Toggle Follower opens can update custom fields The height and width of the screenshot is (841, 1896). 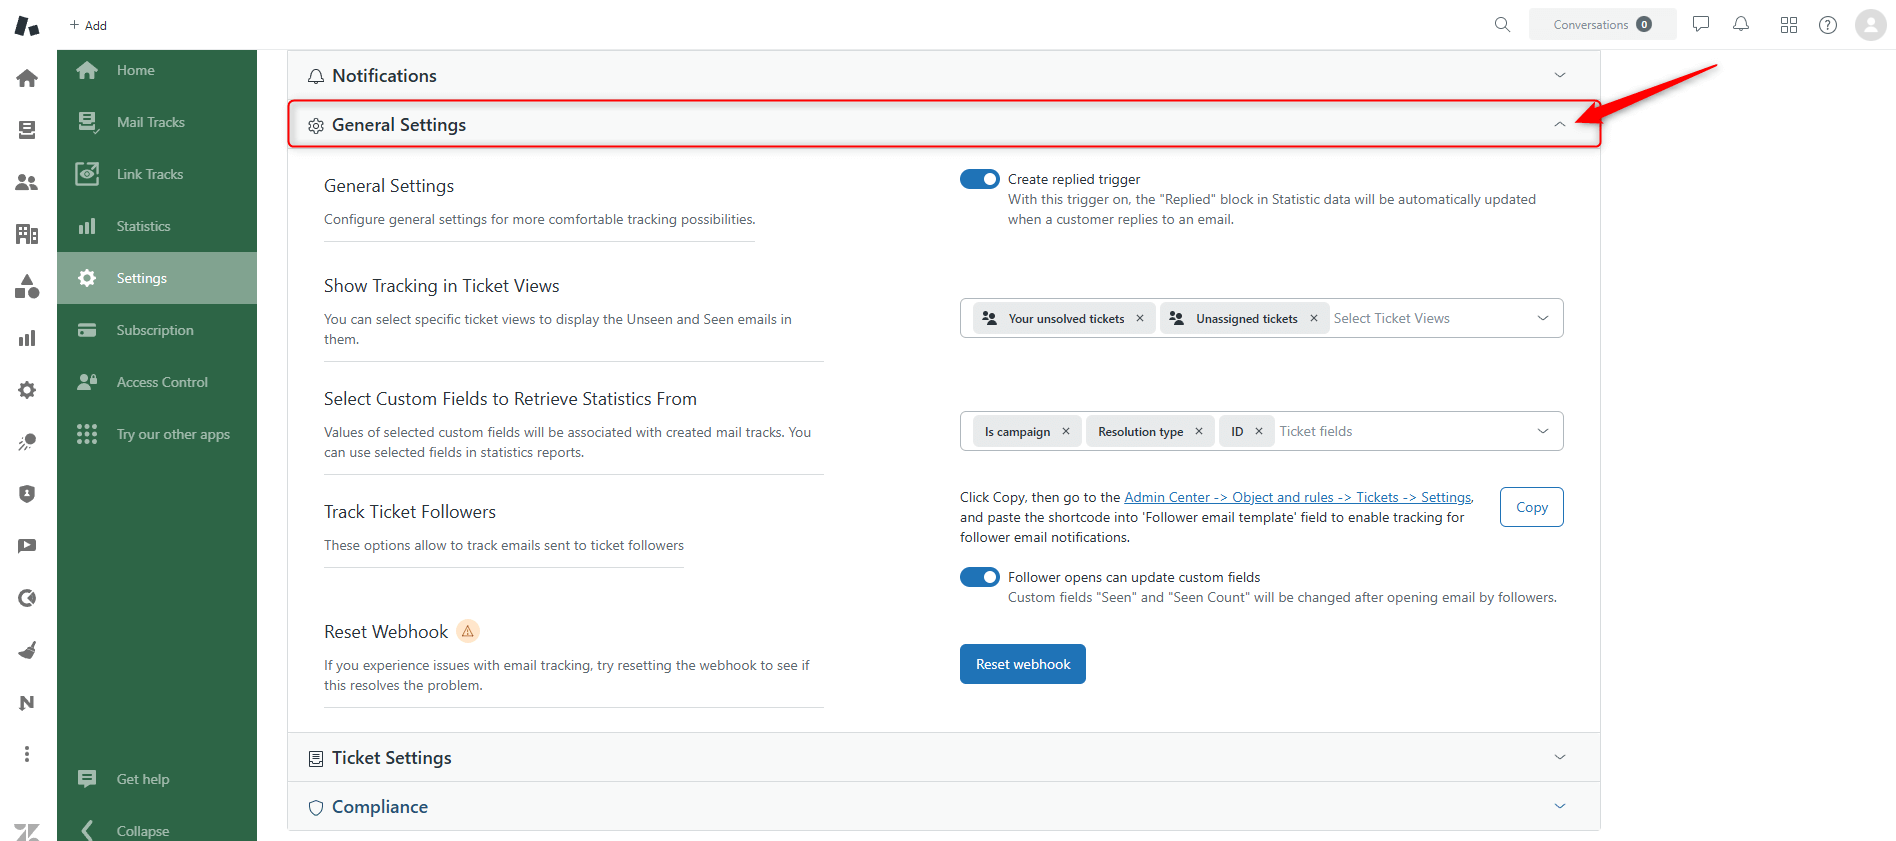pos(979,577)
